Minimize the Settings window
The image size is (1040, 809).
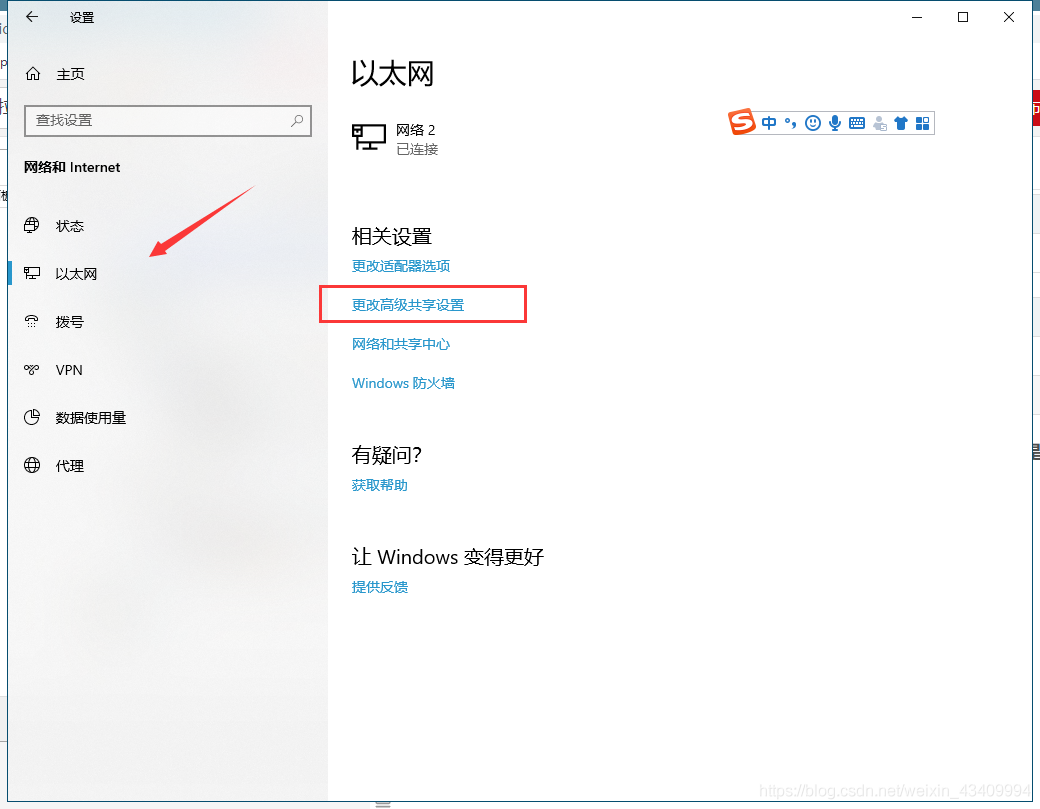tap(917, 17)
